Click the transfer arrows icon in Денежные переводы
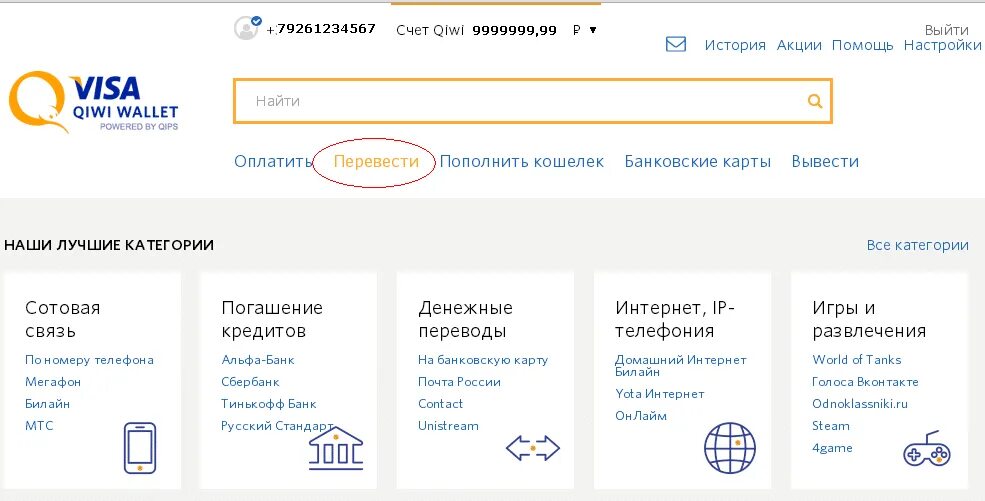Viewport: 985px width, 501px height. pyautogui.click(x=533, y=448)
